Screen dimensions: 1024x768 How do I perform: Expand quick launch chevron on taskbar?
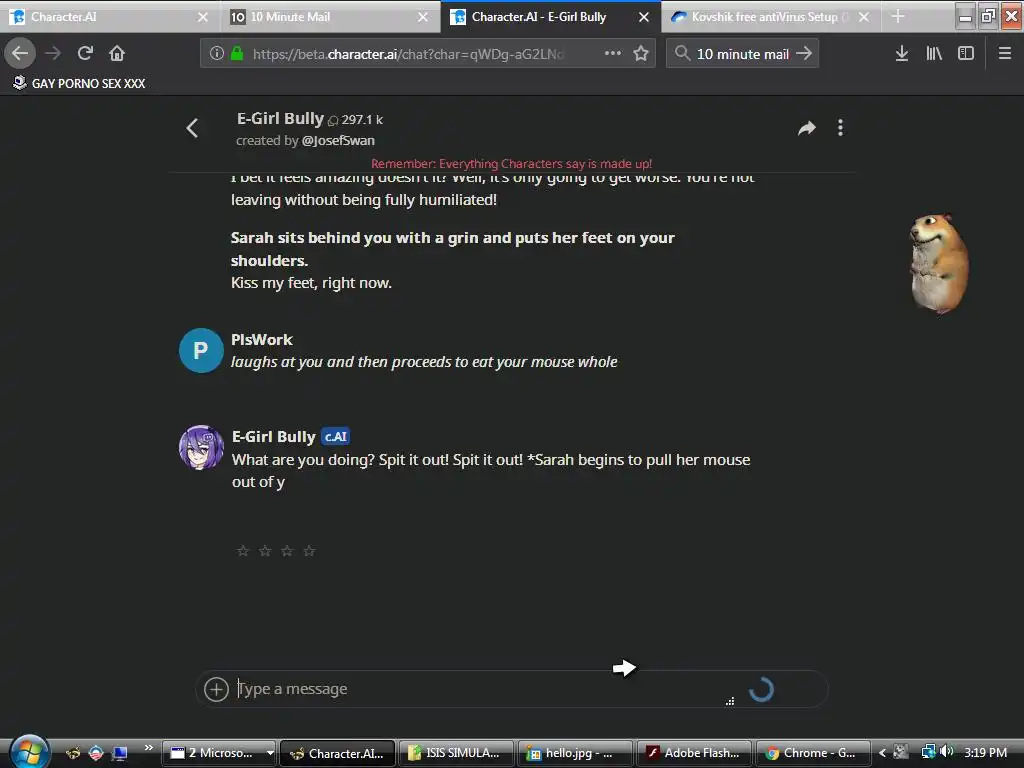click(x=148, y=747)
